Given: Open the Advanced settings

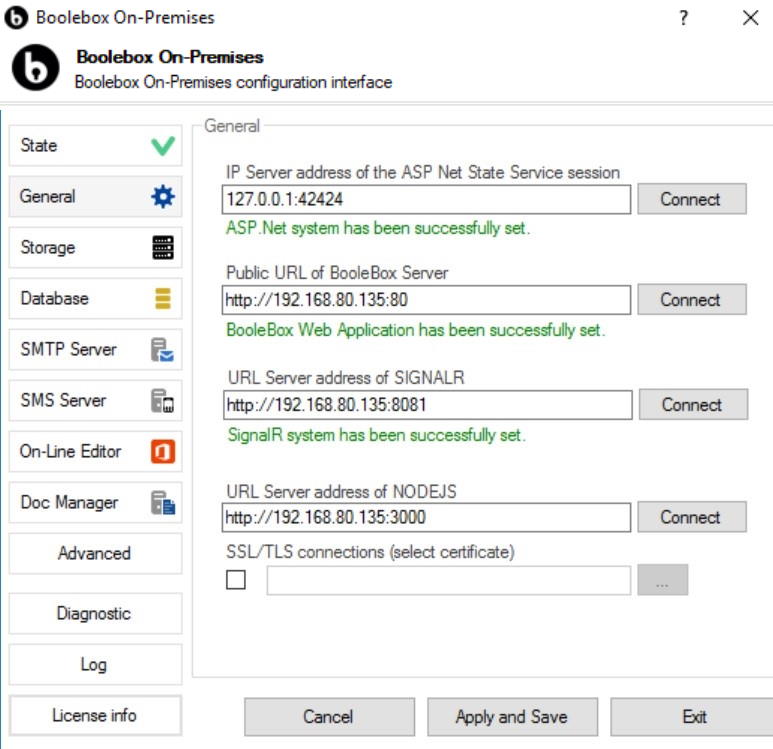Looking at the screenshot, I should point(96,553).
